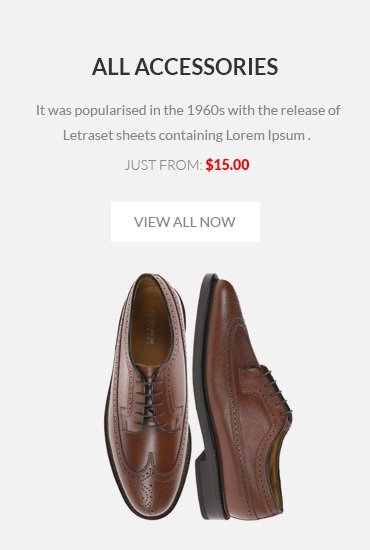
Task: Click the black laces on the left shoe
Action: point(150,400)
